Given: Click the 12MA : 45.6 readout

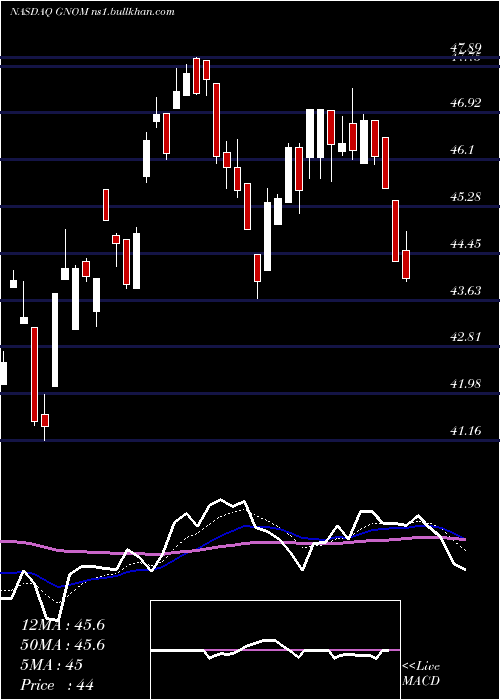Looking at the screenshot, I should (x=62, y=625).
